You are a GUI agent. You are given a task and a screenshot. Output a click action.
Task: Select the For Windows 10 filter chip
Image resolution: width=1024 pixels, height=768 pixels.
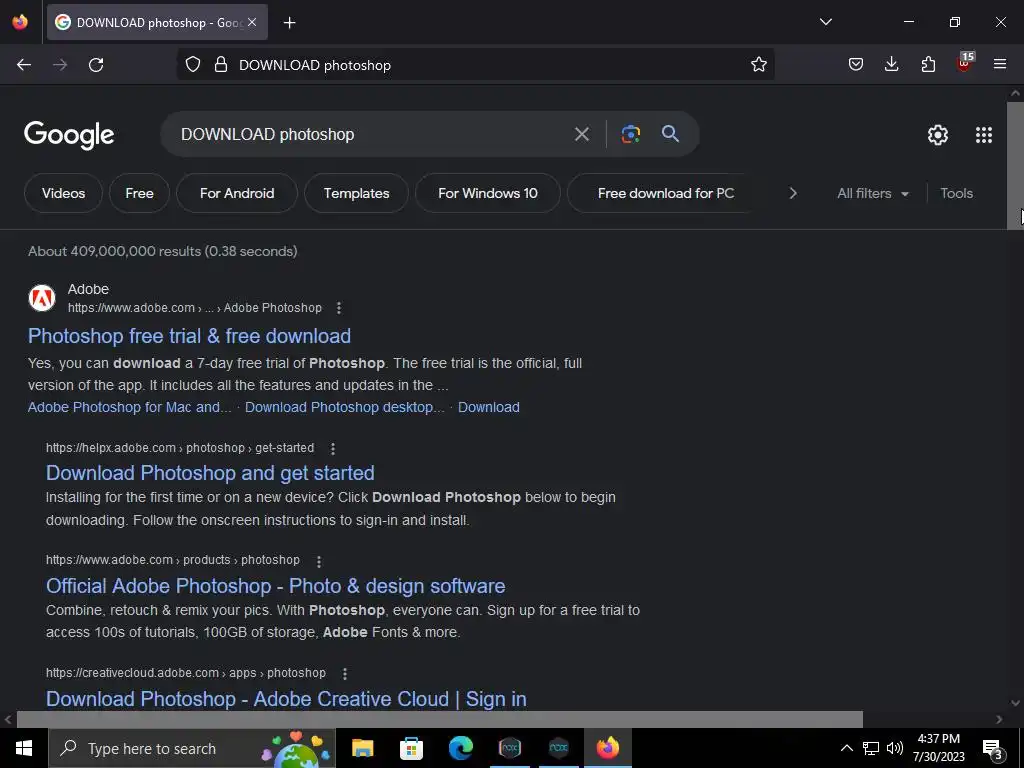[488, 193]
